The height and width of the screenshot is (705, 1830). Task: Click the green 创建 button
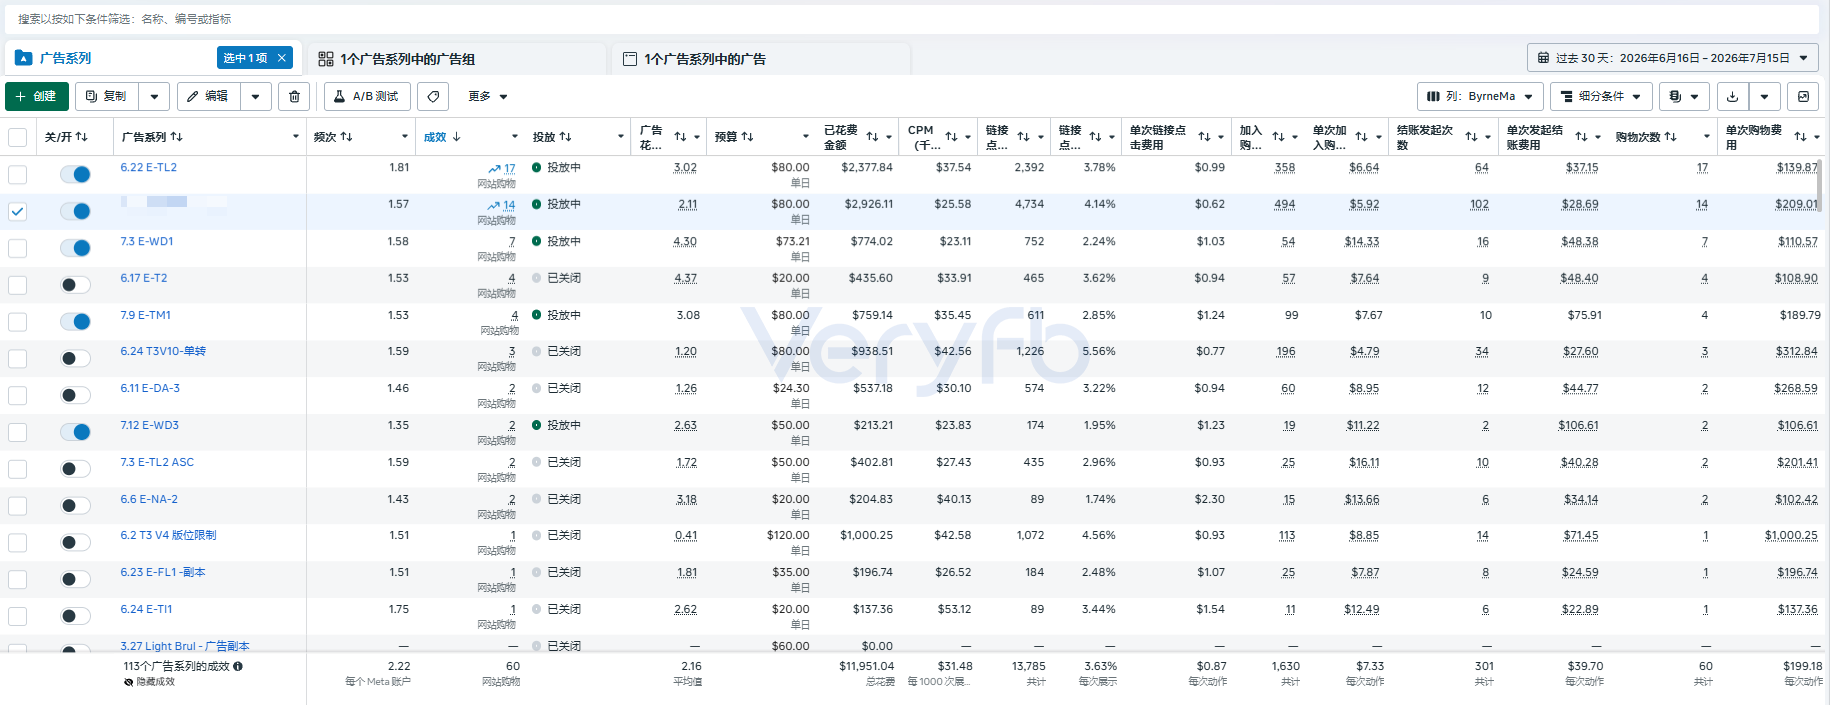37,96
